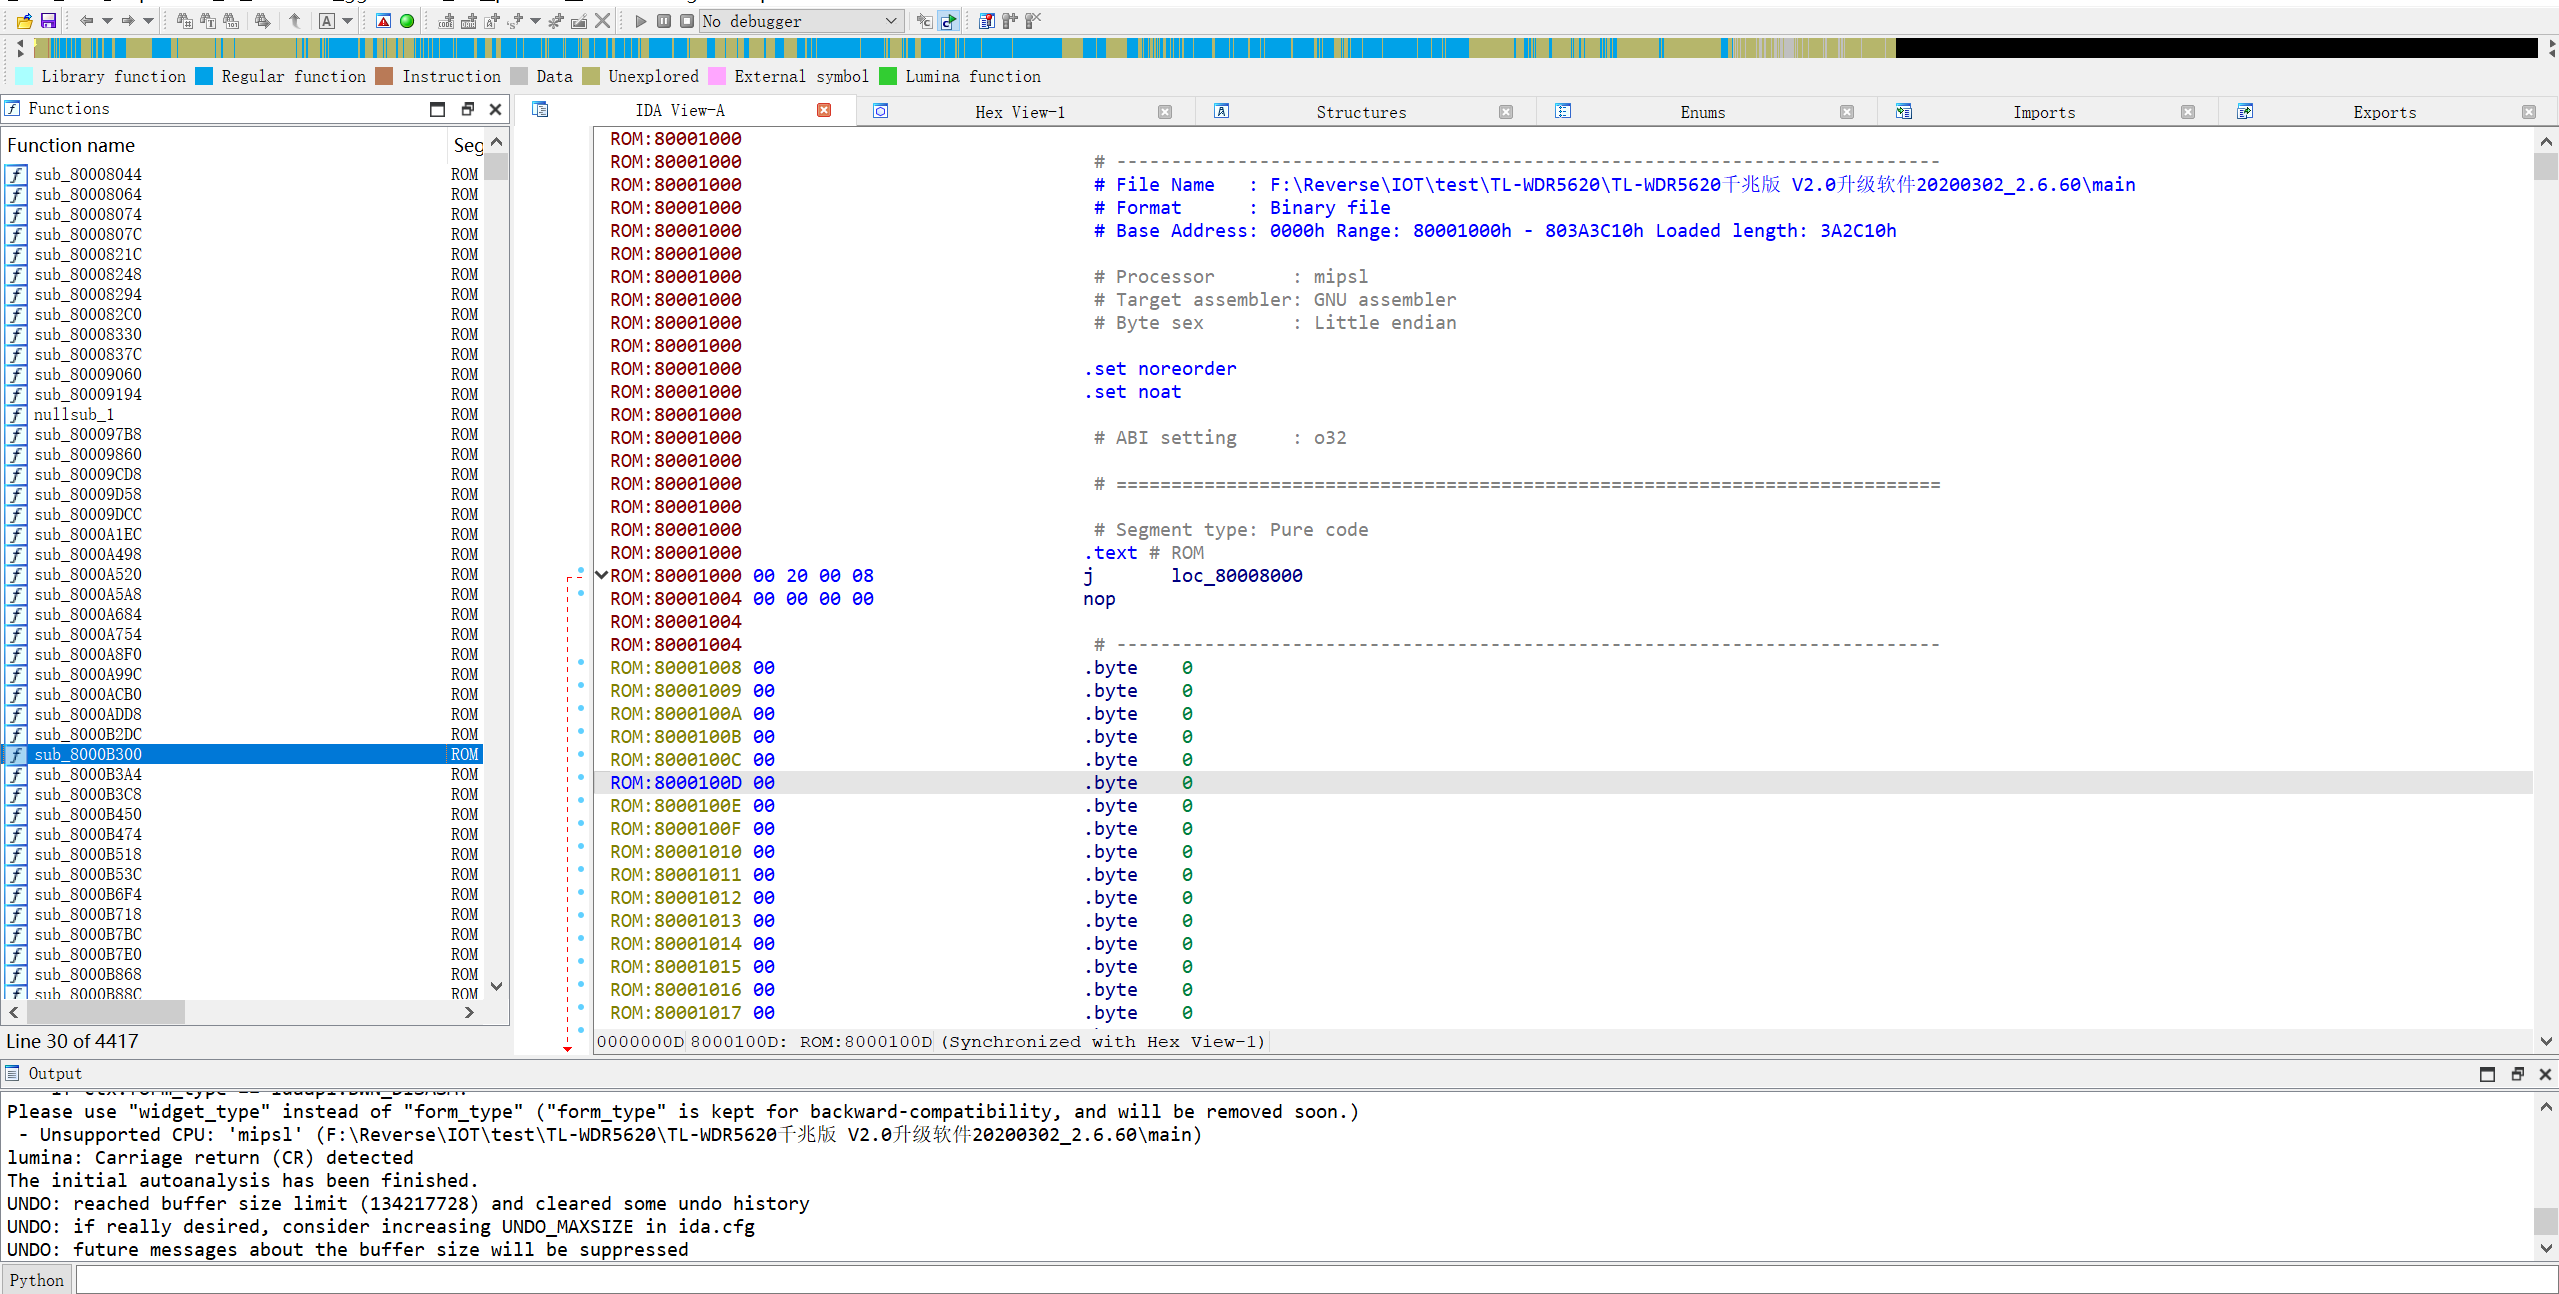Click the red warning triangle icon
2559x1294 pixels.
[383, 20]
